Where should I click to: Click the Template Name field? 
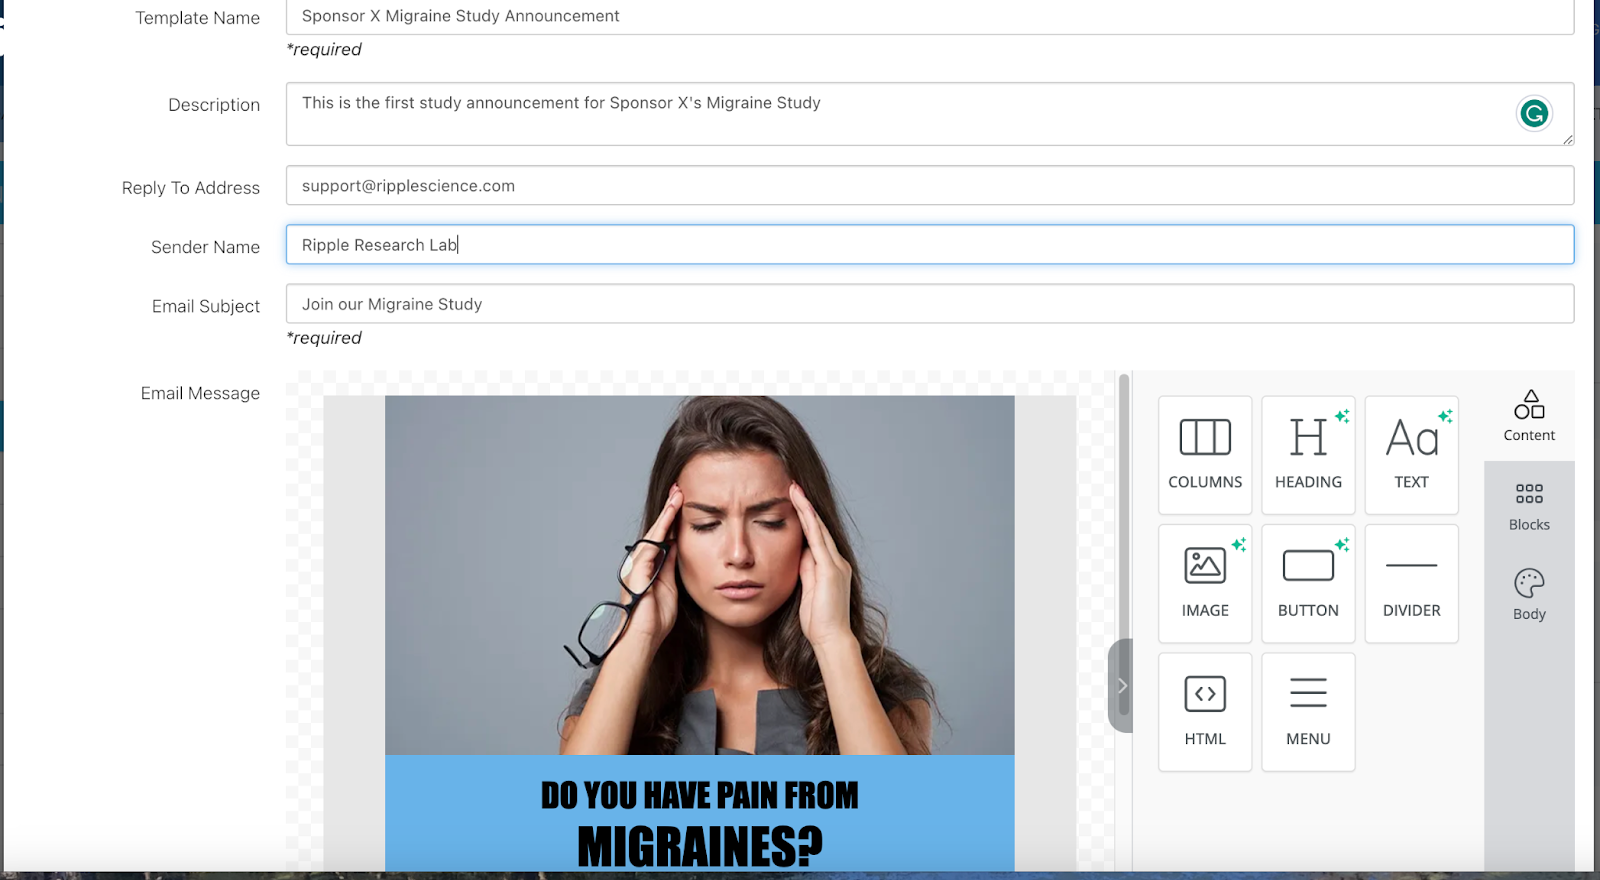point(929,17)
